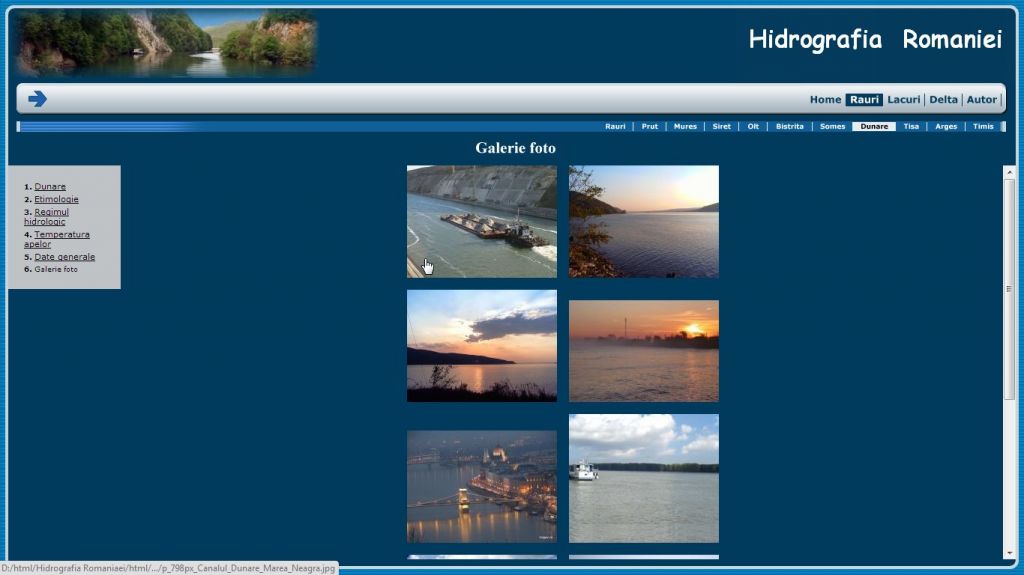Open the night city bridge photo
Screen dimensions: 1024x575
pos(481,486)
